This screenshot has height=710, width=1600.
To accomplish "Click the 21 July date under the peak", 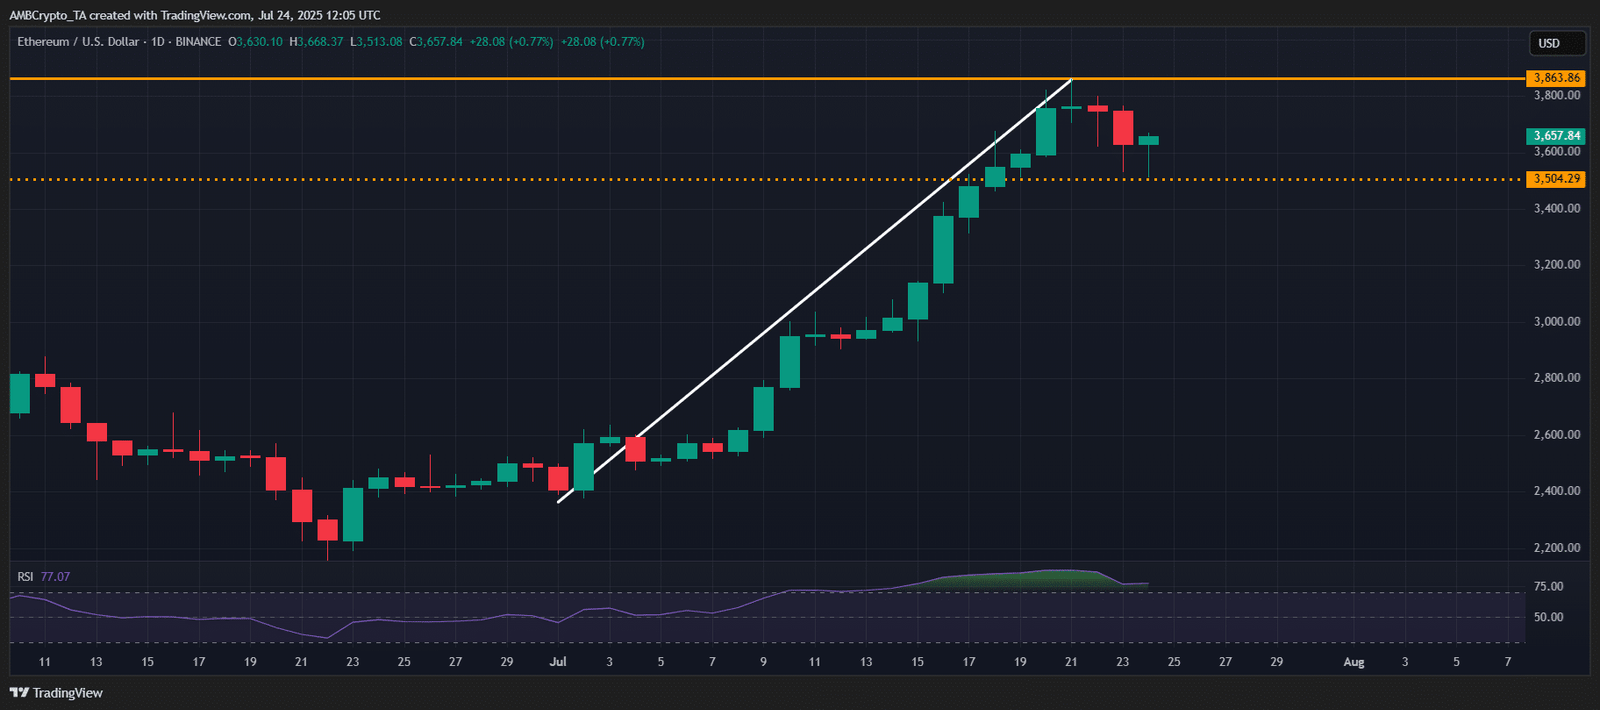I will 1071,662.
